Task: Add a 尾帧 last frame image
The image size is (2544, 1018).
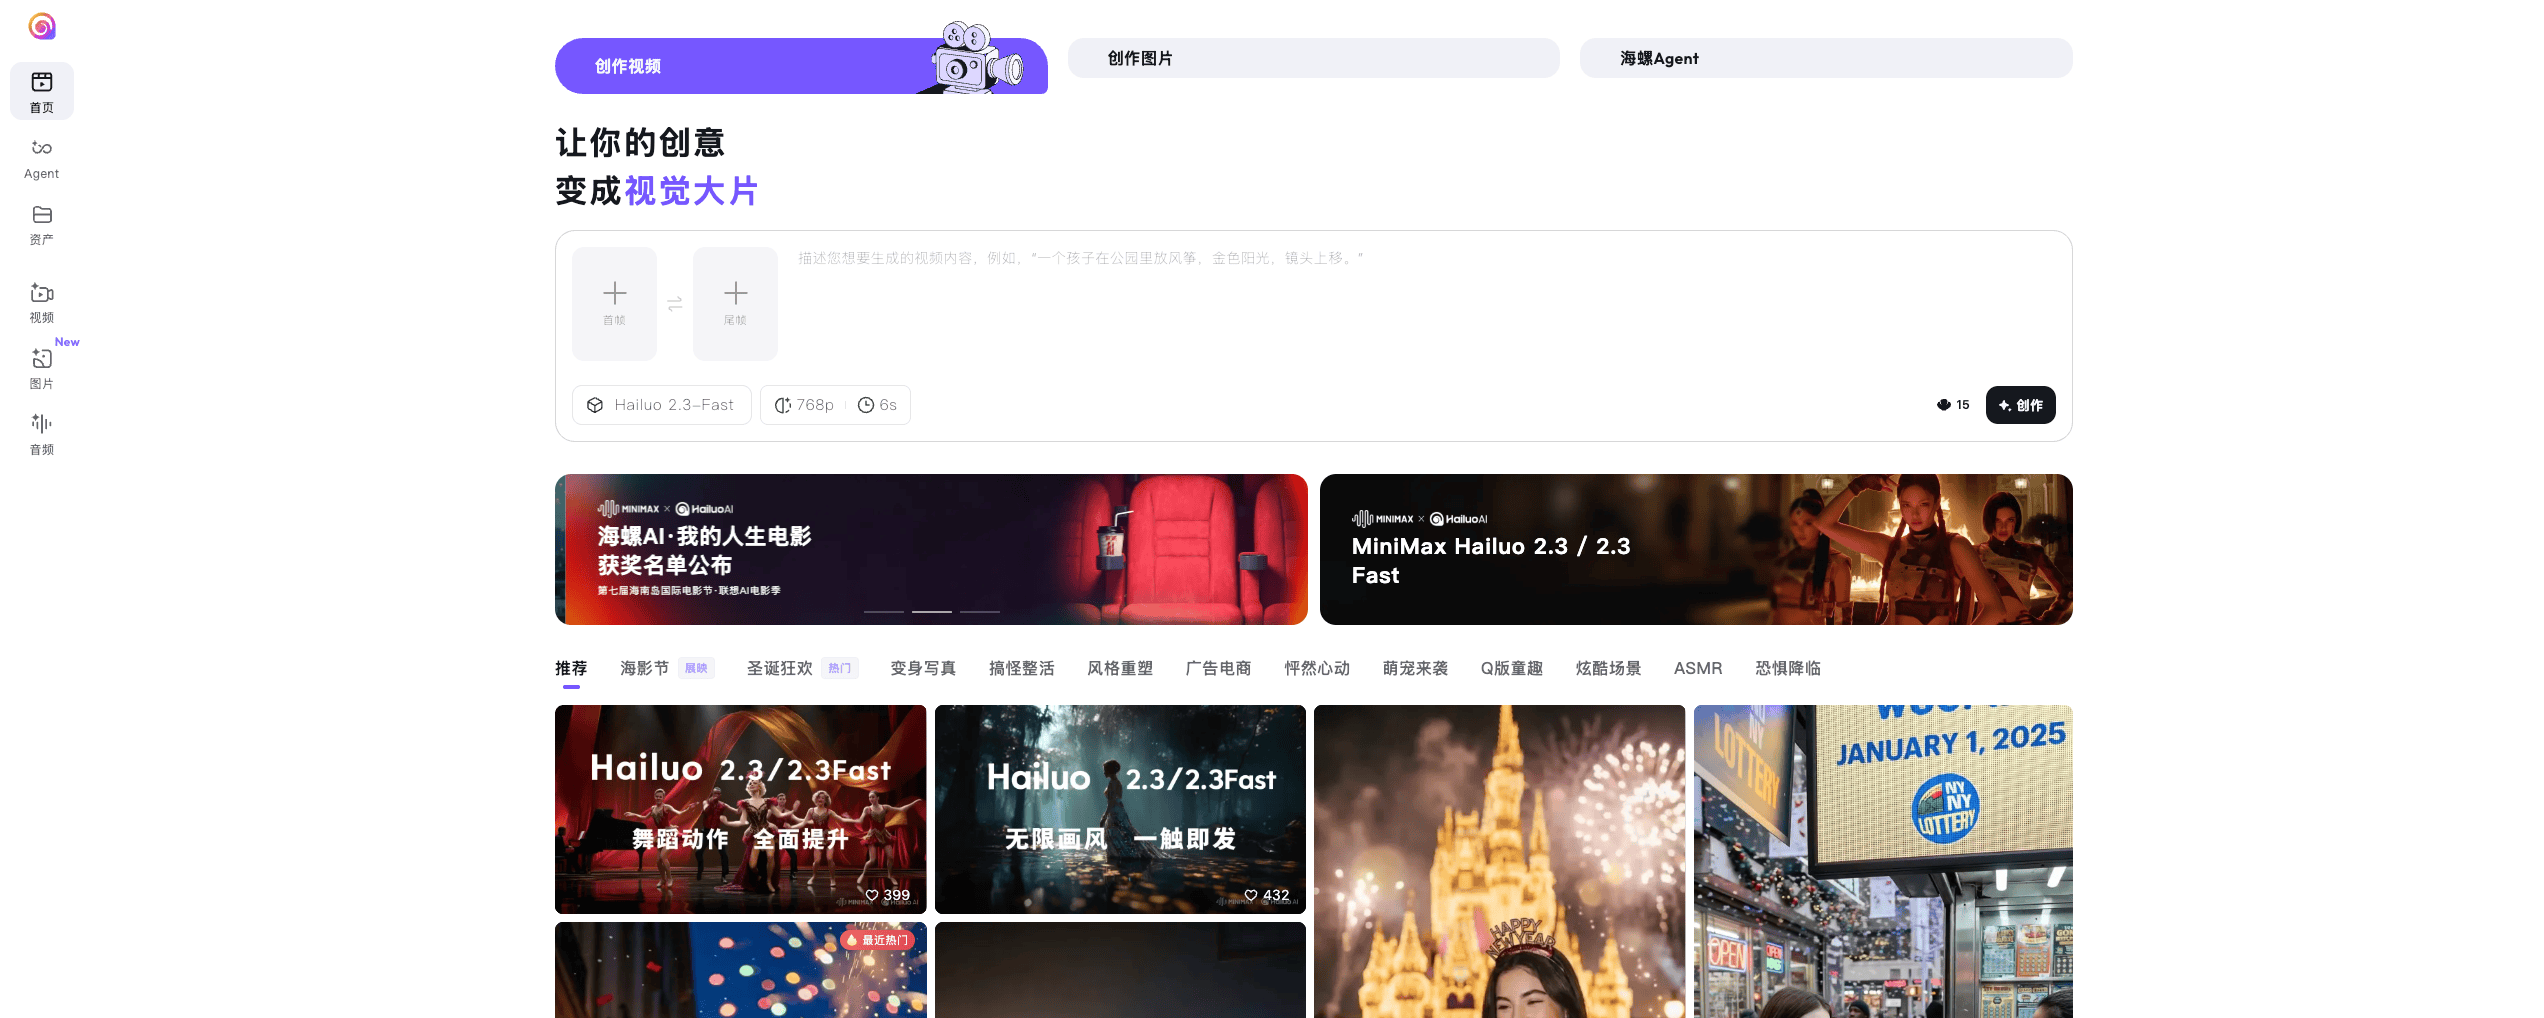Action: 735,304
